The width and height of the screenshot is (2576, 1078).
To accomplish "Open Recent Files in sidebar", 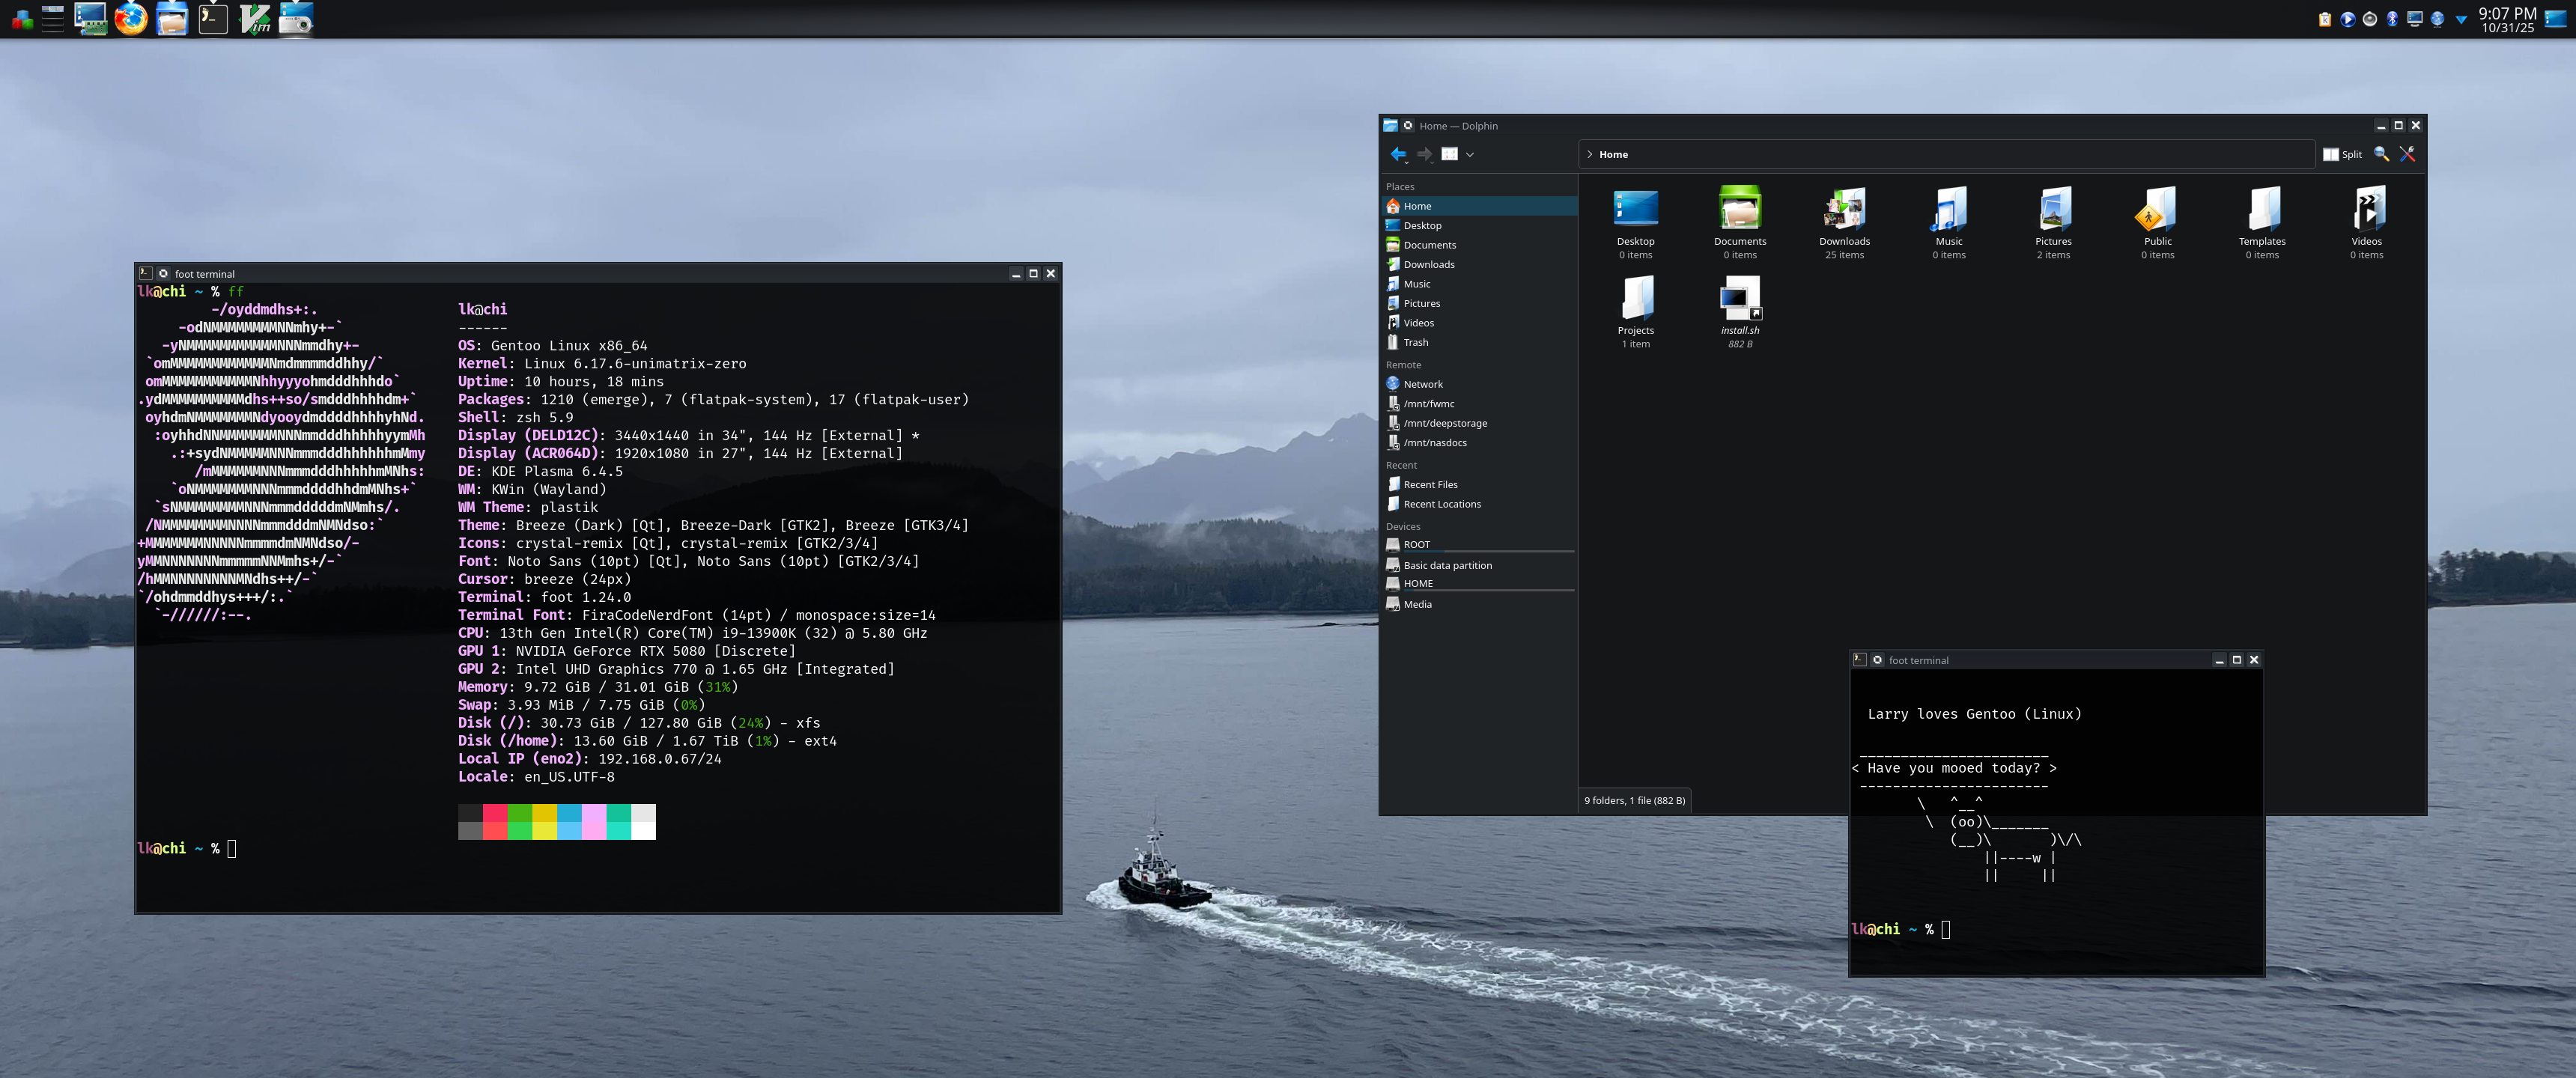I will coord(1430,484).
